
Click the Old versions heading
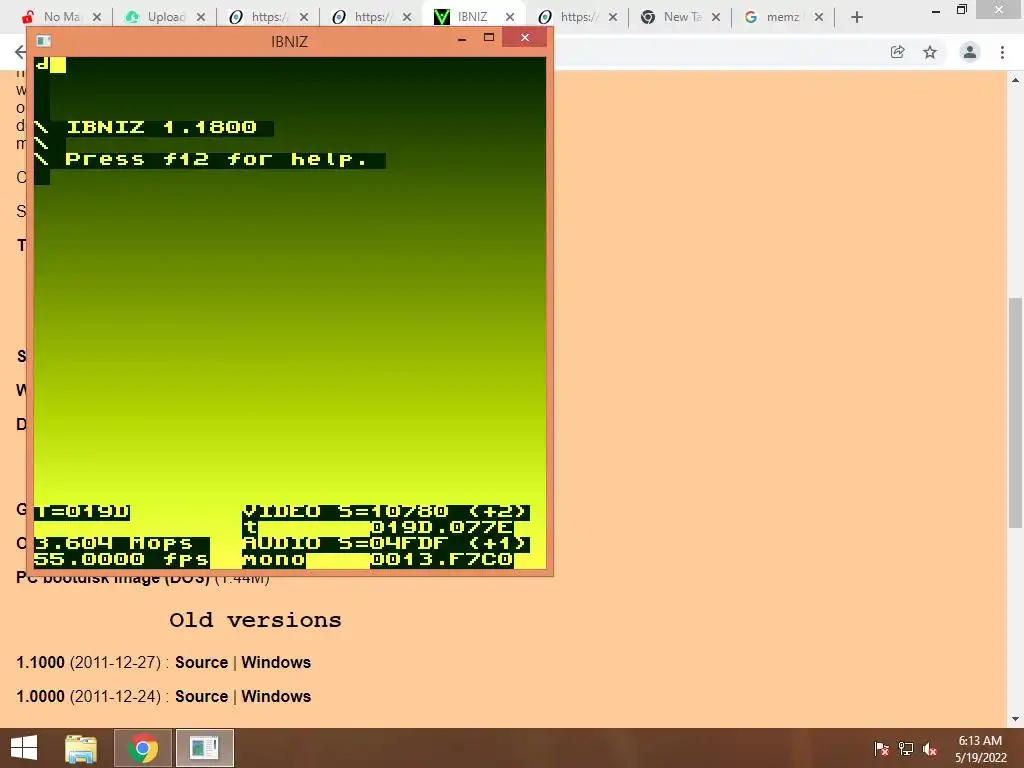pos(255,620)
